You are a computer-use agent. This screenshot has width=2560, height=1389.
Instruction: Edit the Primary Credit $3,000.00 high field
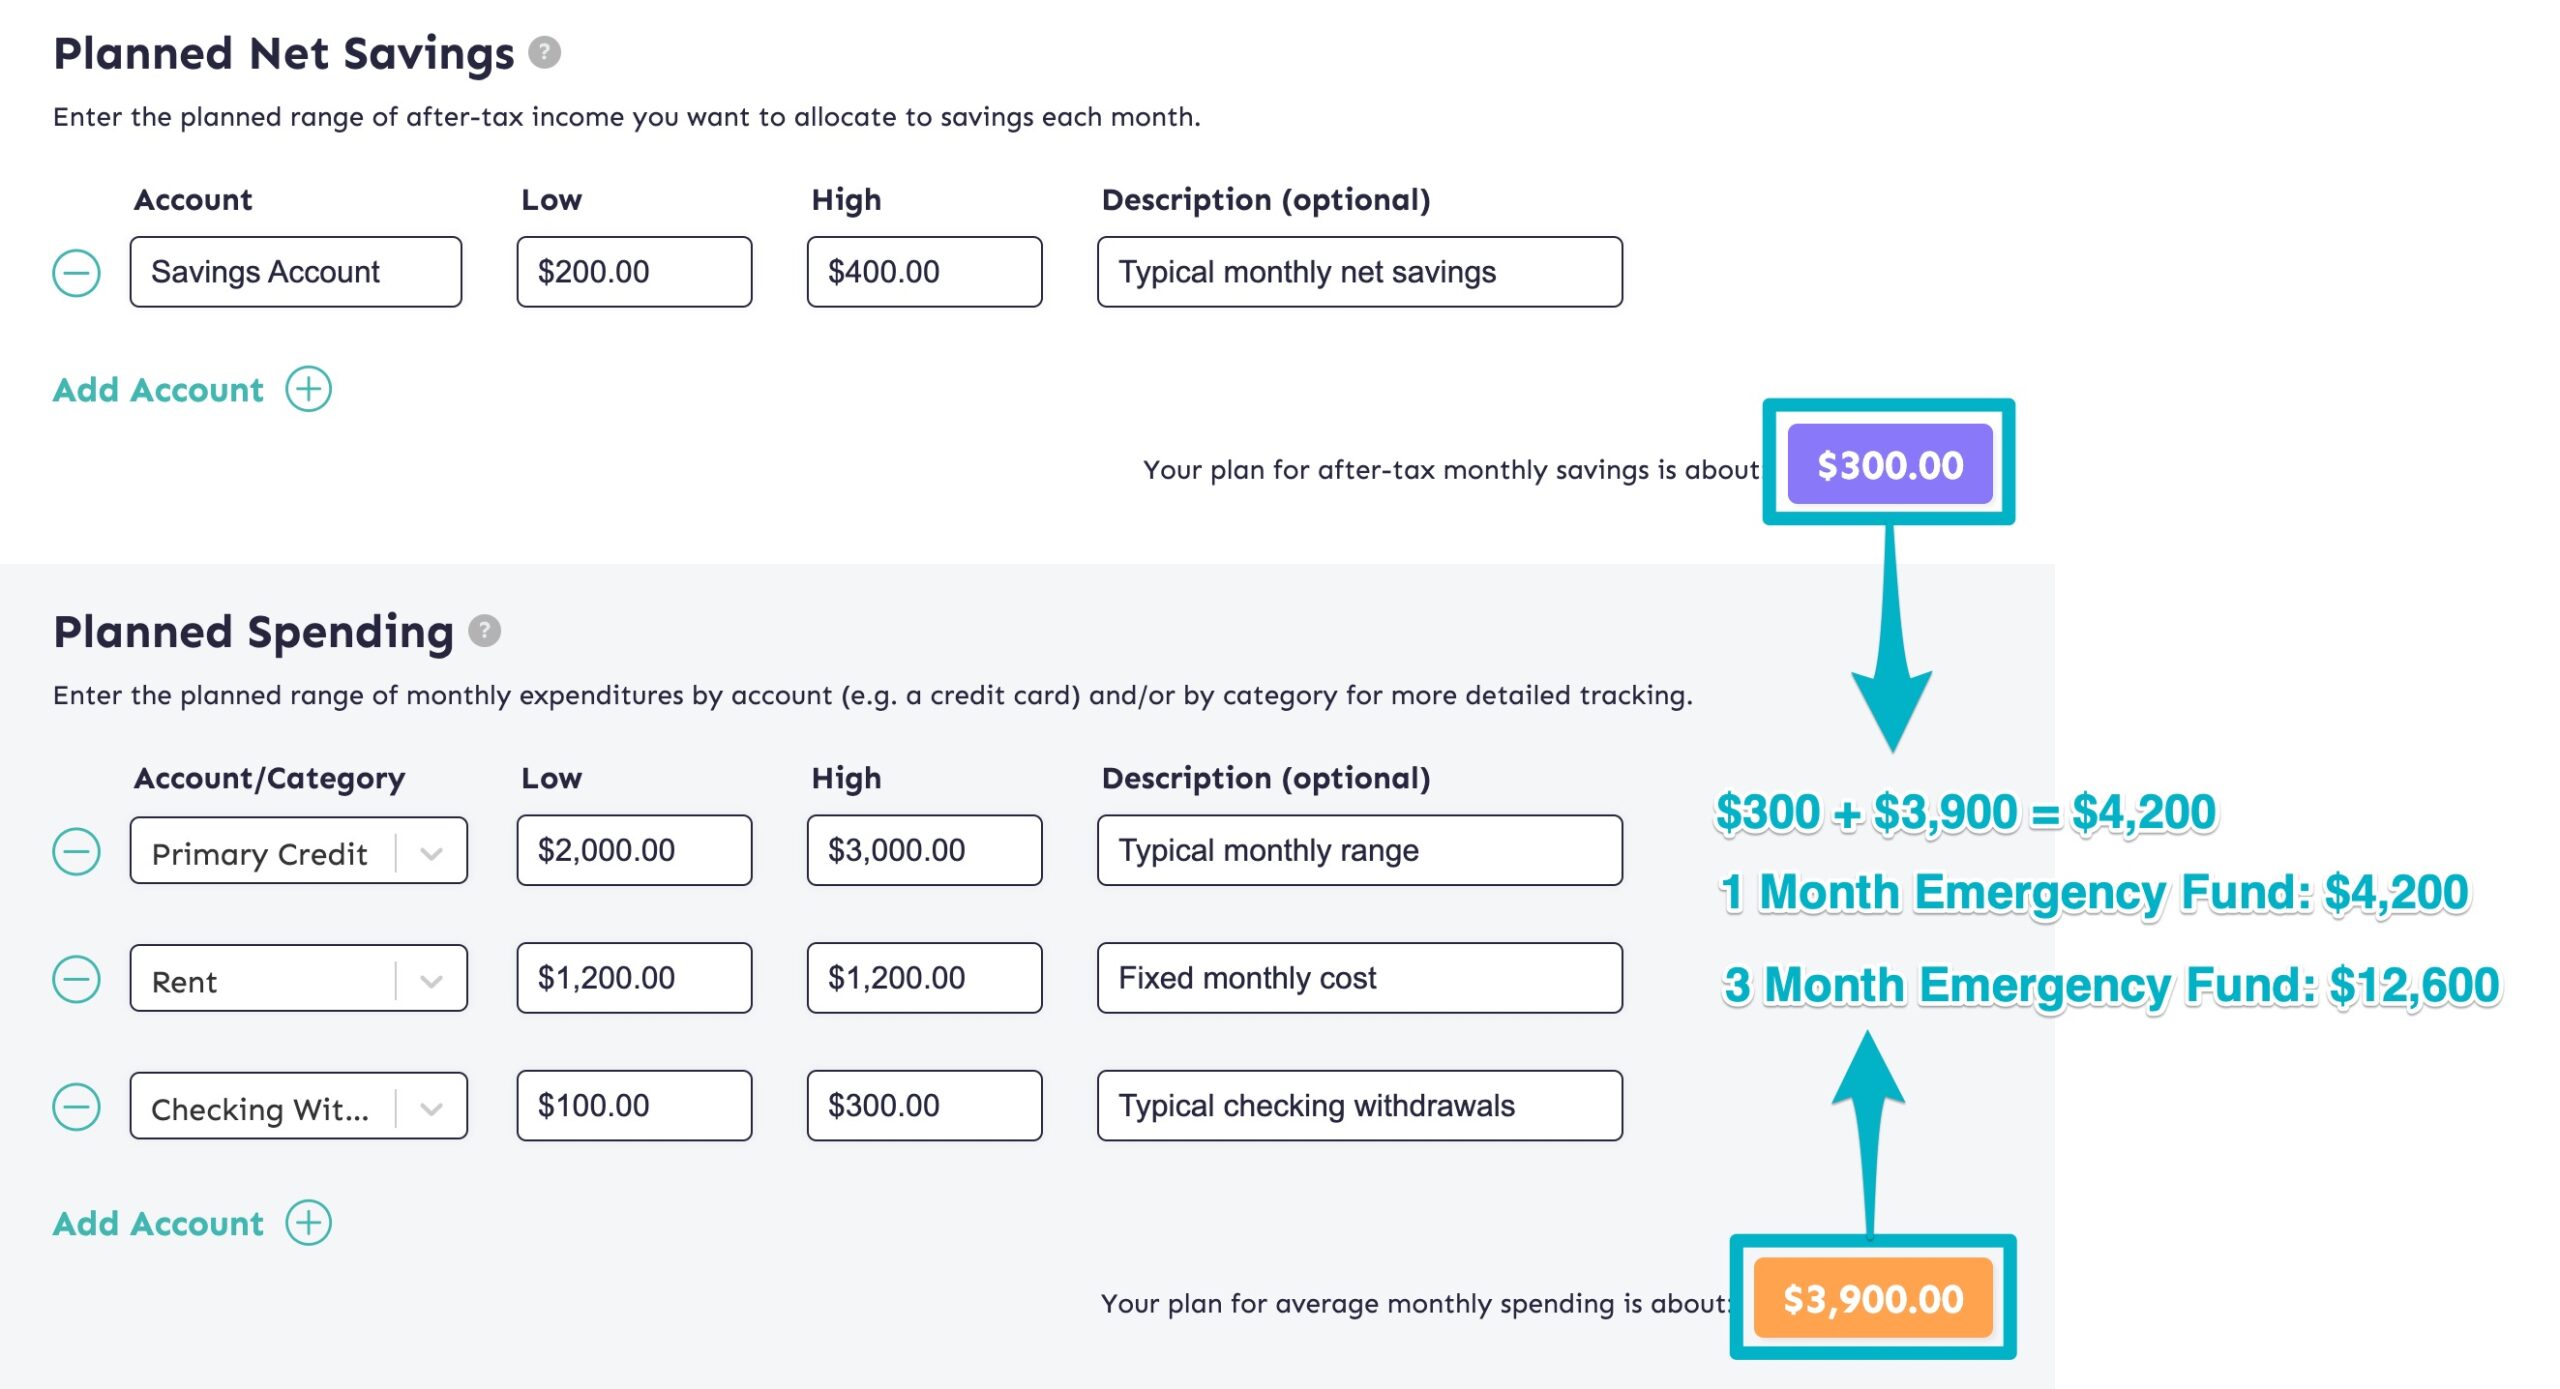tap(924, 851)
